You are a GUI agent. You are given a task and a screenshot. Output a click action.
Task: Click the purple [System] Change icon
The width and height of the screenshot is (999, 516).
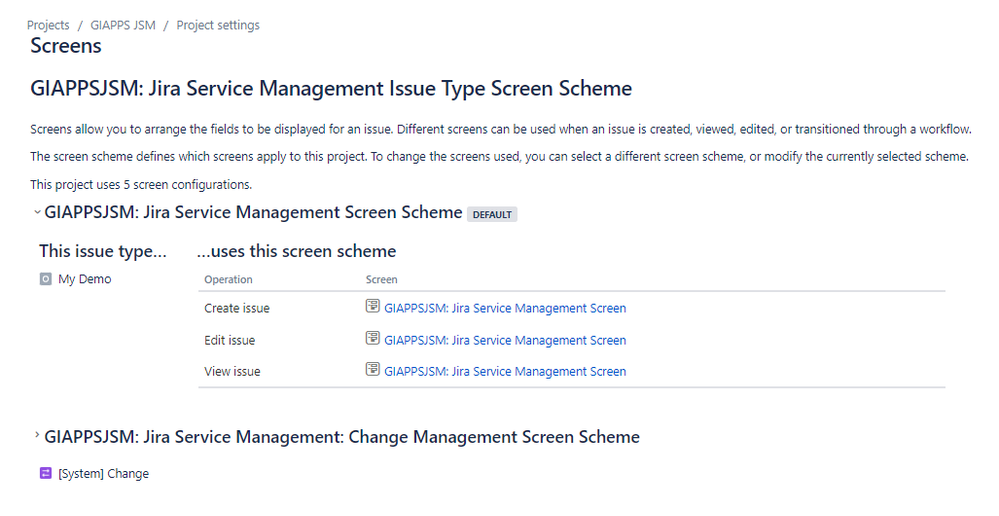click(45, 473)
